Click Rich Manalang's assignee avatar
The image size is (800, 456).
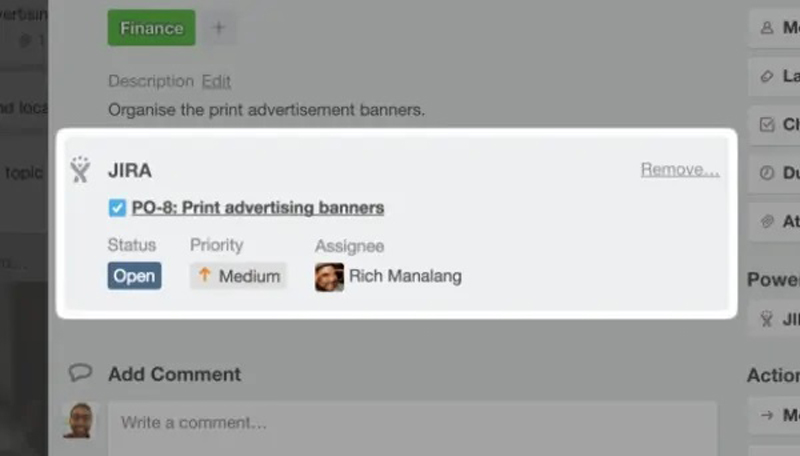pos(329,277)
